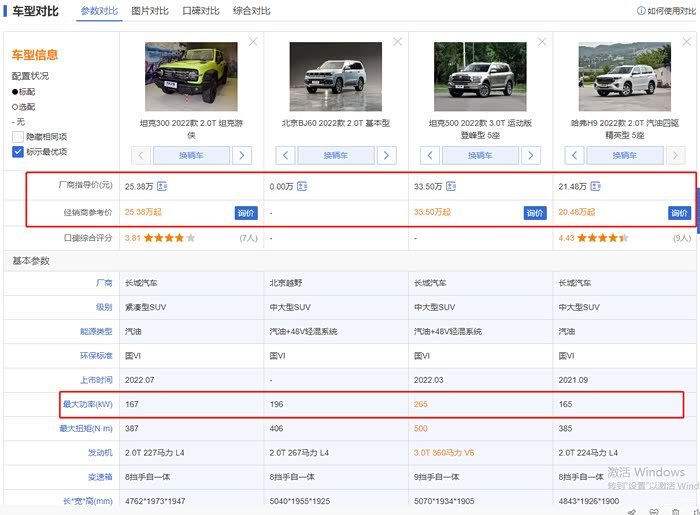700x515 pixels.
Task: Switch to the 口碑对比 tab
Action: tap(201, 11)
